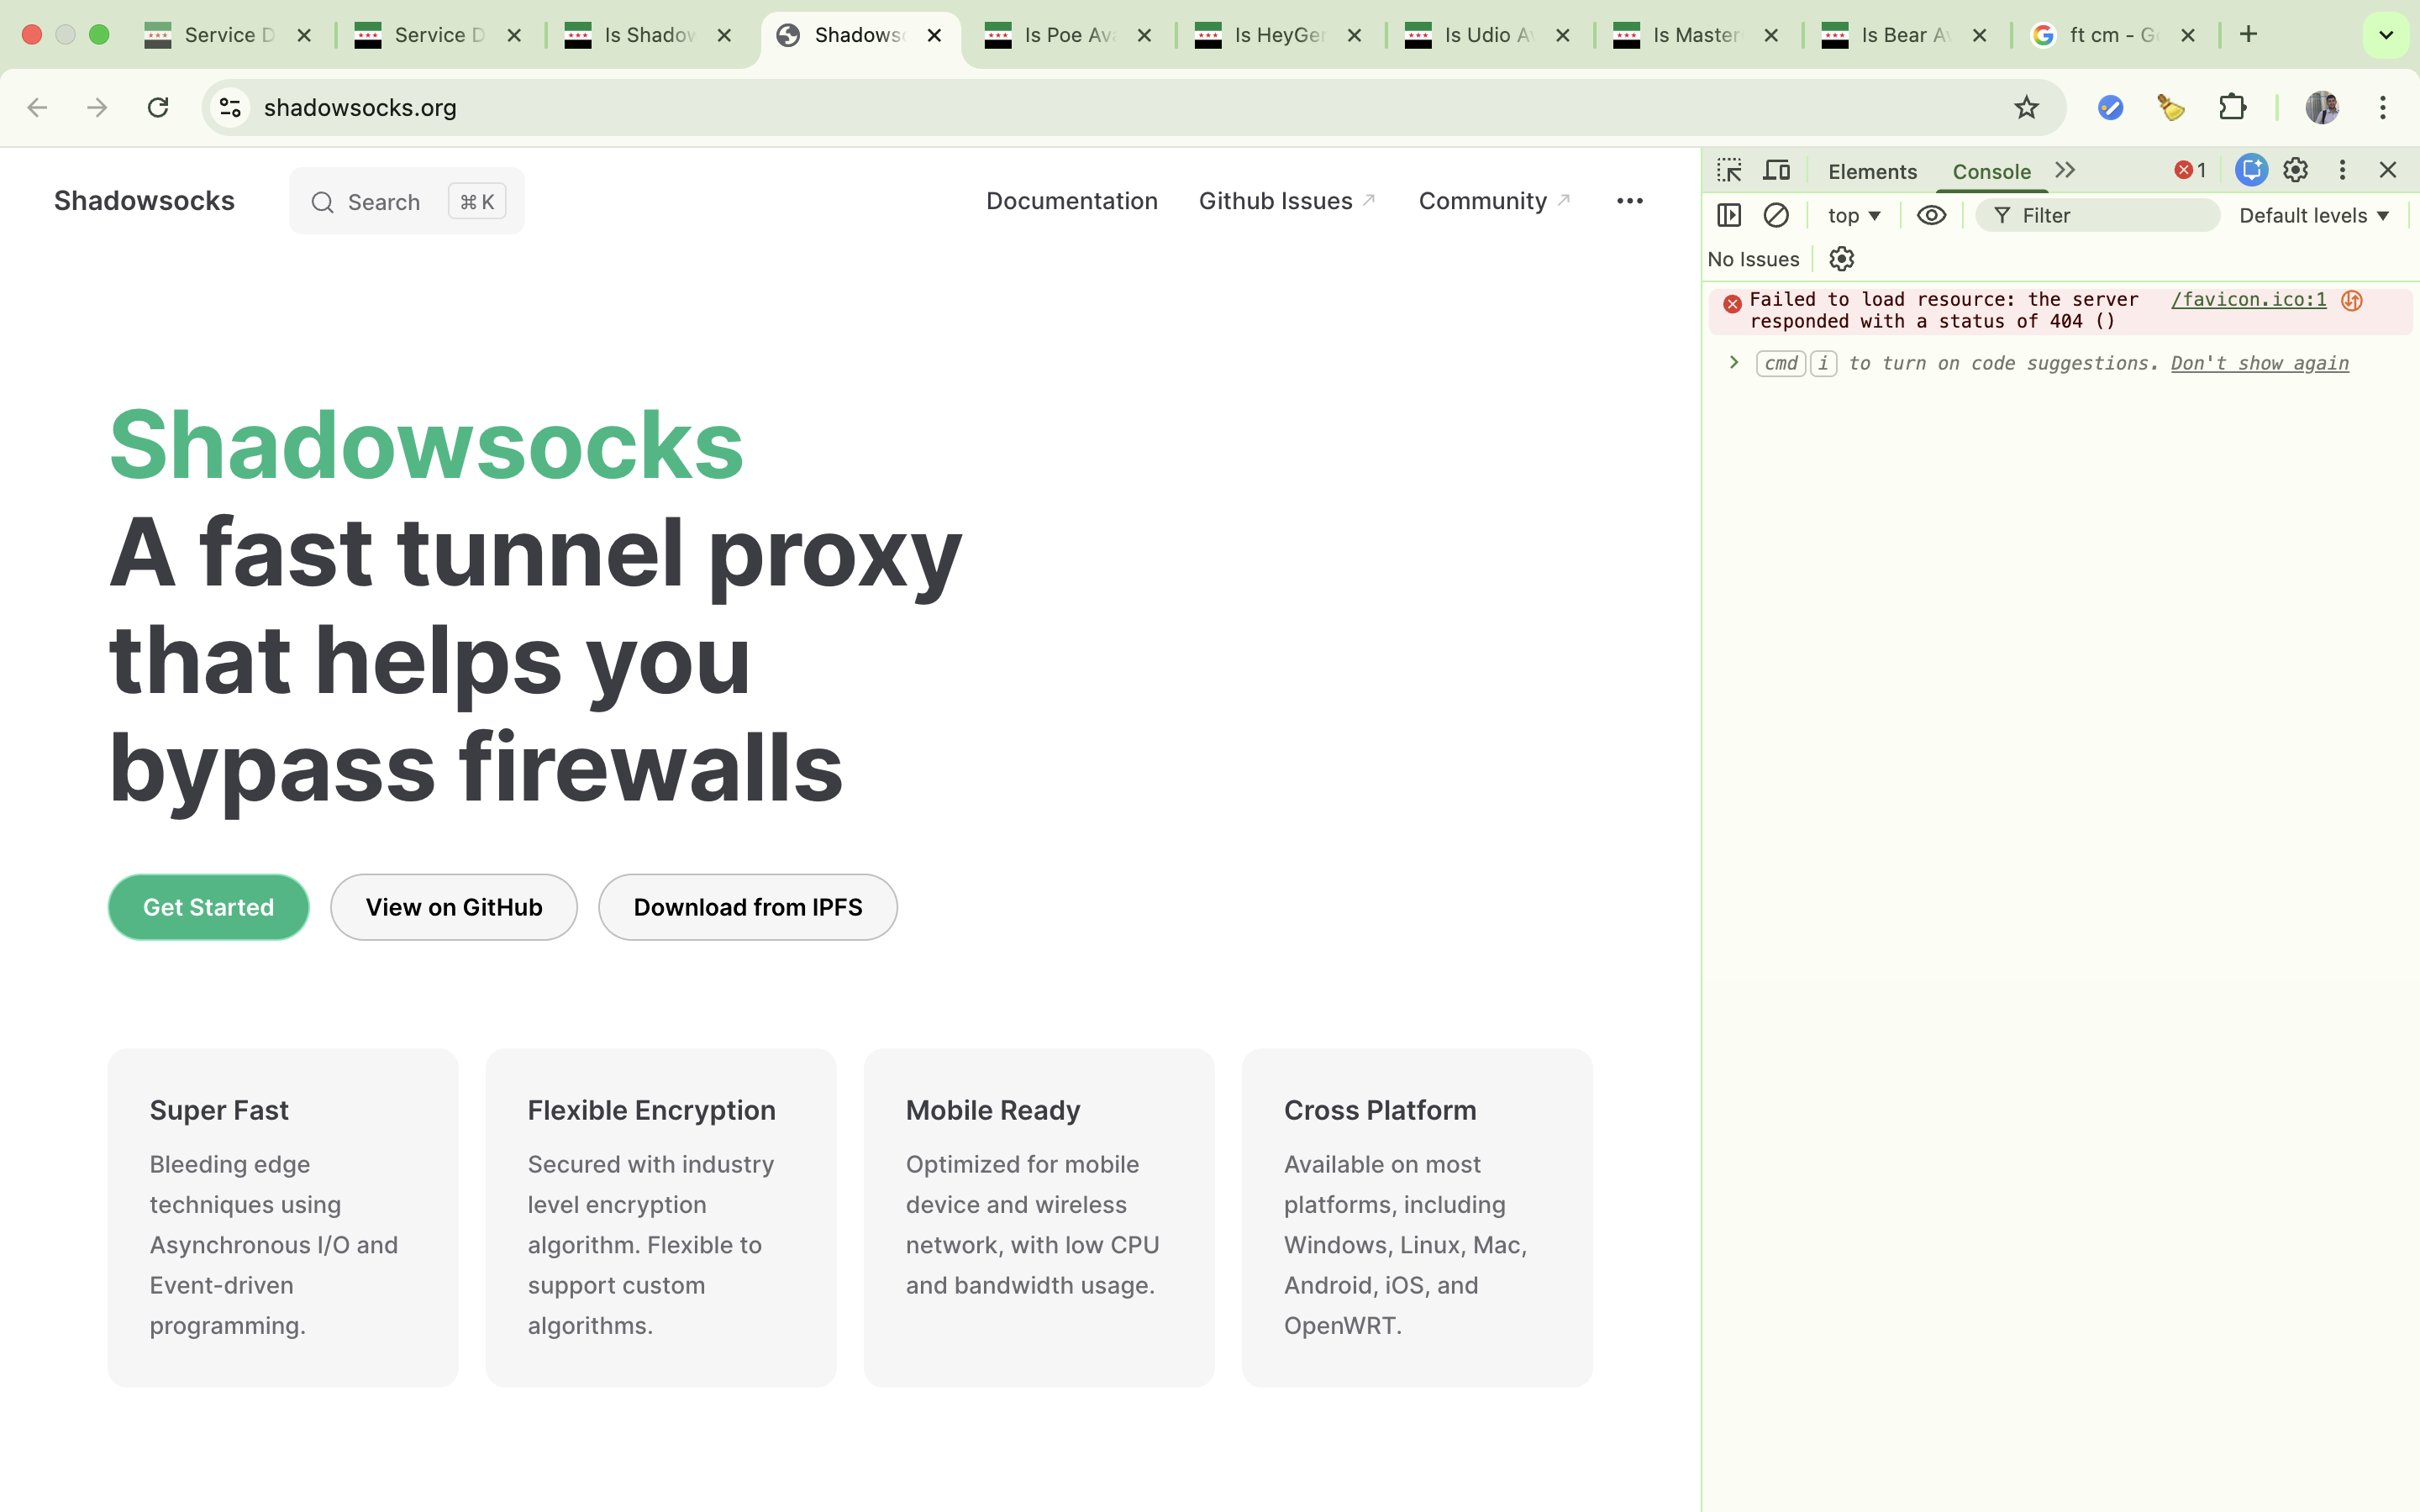Open the Default levels dropdown
Image resolution: width=2420 pixels, height=1512 pixels.
2313,215
